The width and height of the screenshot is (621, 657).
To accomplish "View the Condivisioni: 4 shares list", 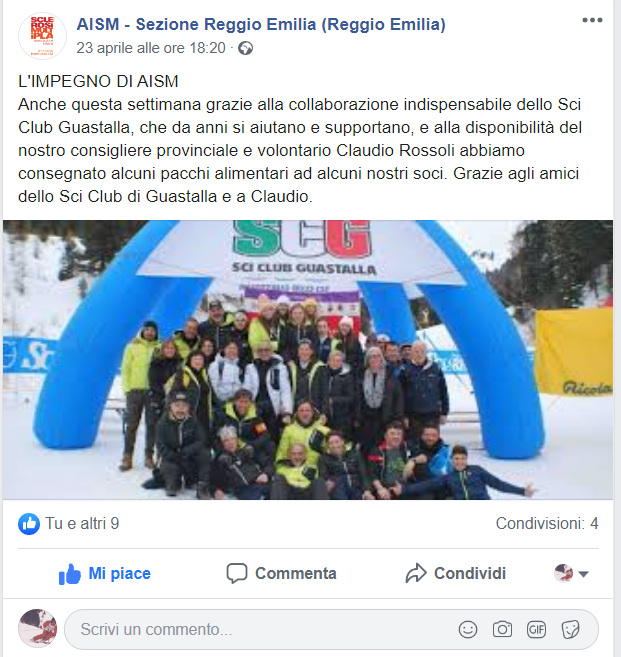I will tap(547, 524).
